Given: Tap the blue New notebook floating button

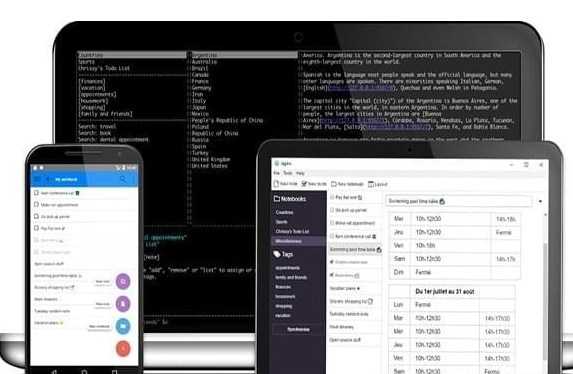Looking at the screenshot, I should pos(123,326).
